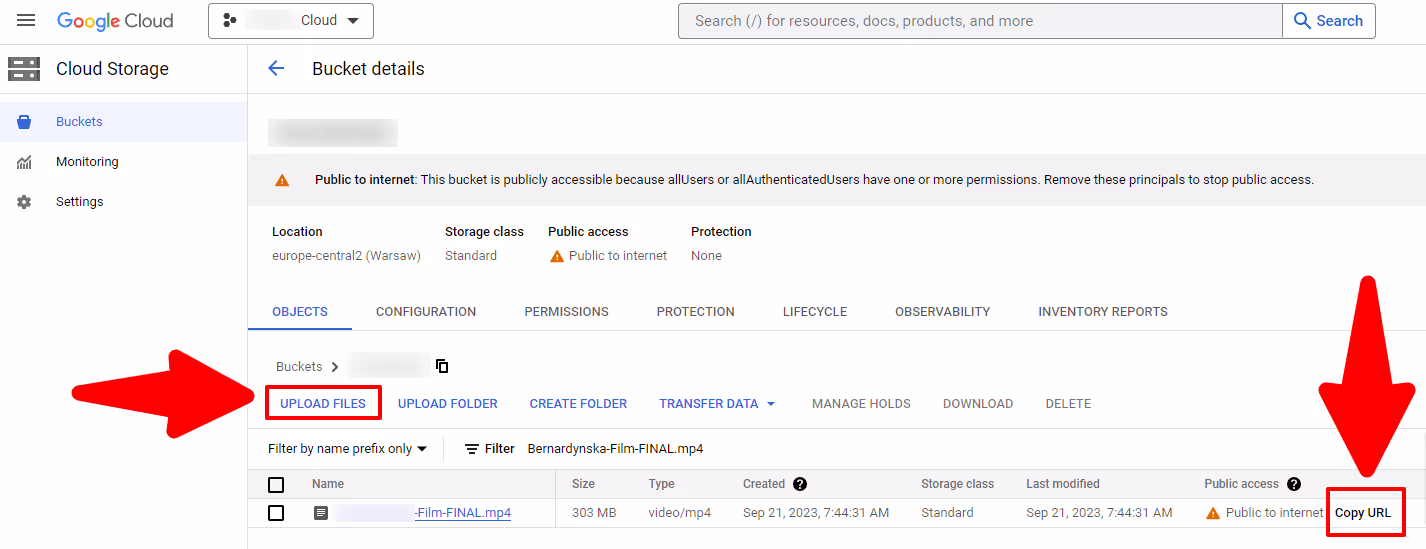Click the video/mp4 type cell

[x=680, y=513]
